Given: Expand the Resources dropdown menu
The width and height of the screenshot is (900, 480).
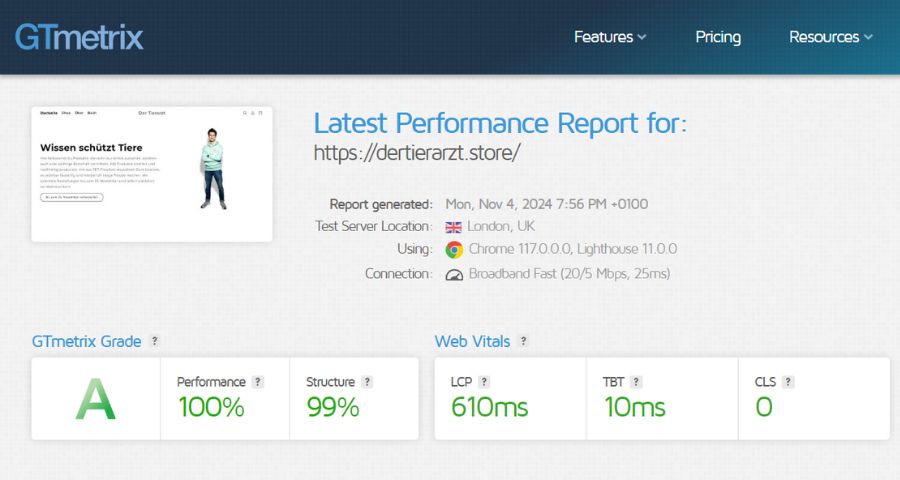Looking at the screenshot, I should click(x=830, y=37).
